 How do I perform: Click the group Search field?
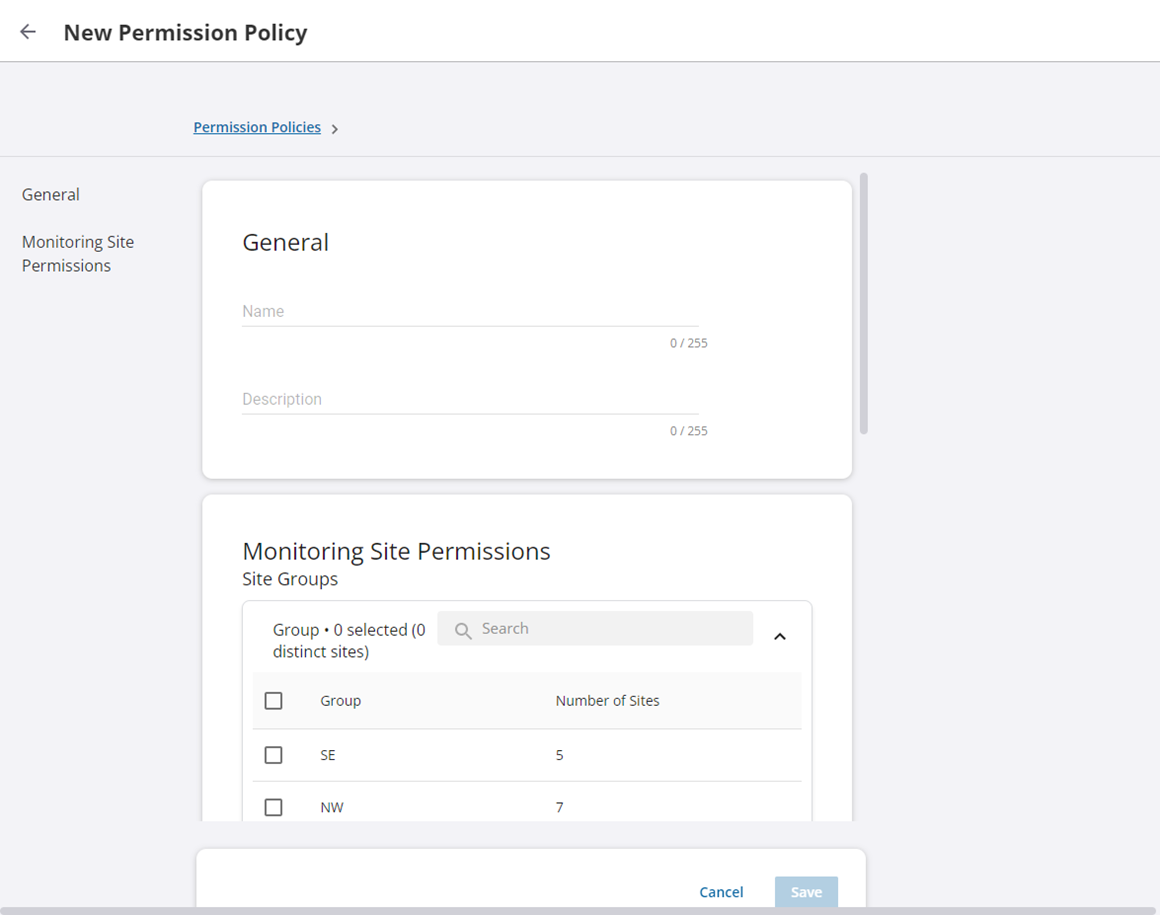click(610, 629)
